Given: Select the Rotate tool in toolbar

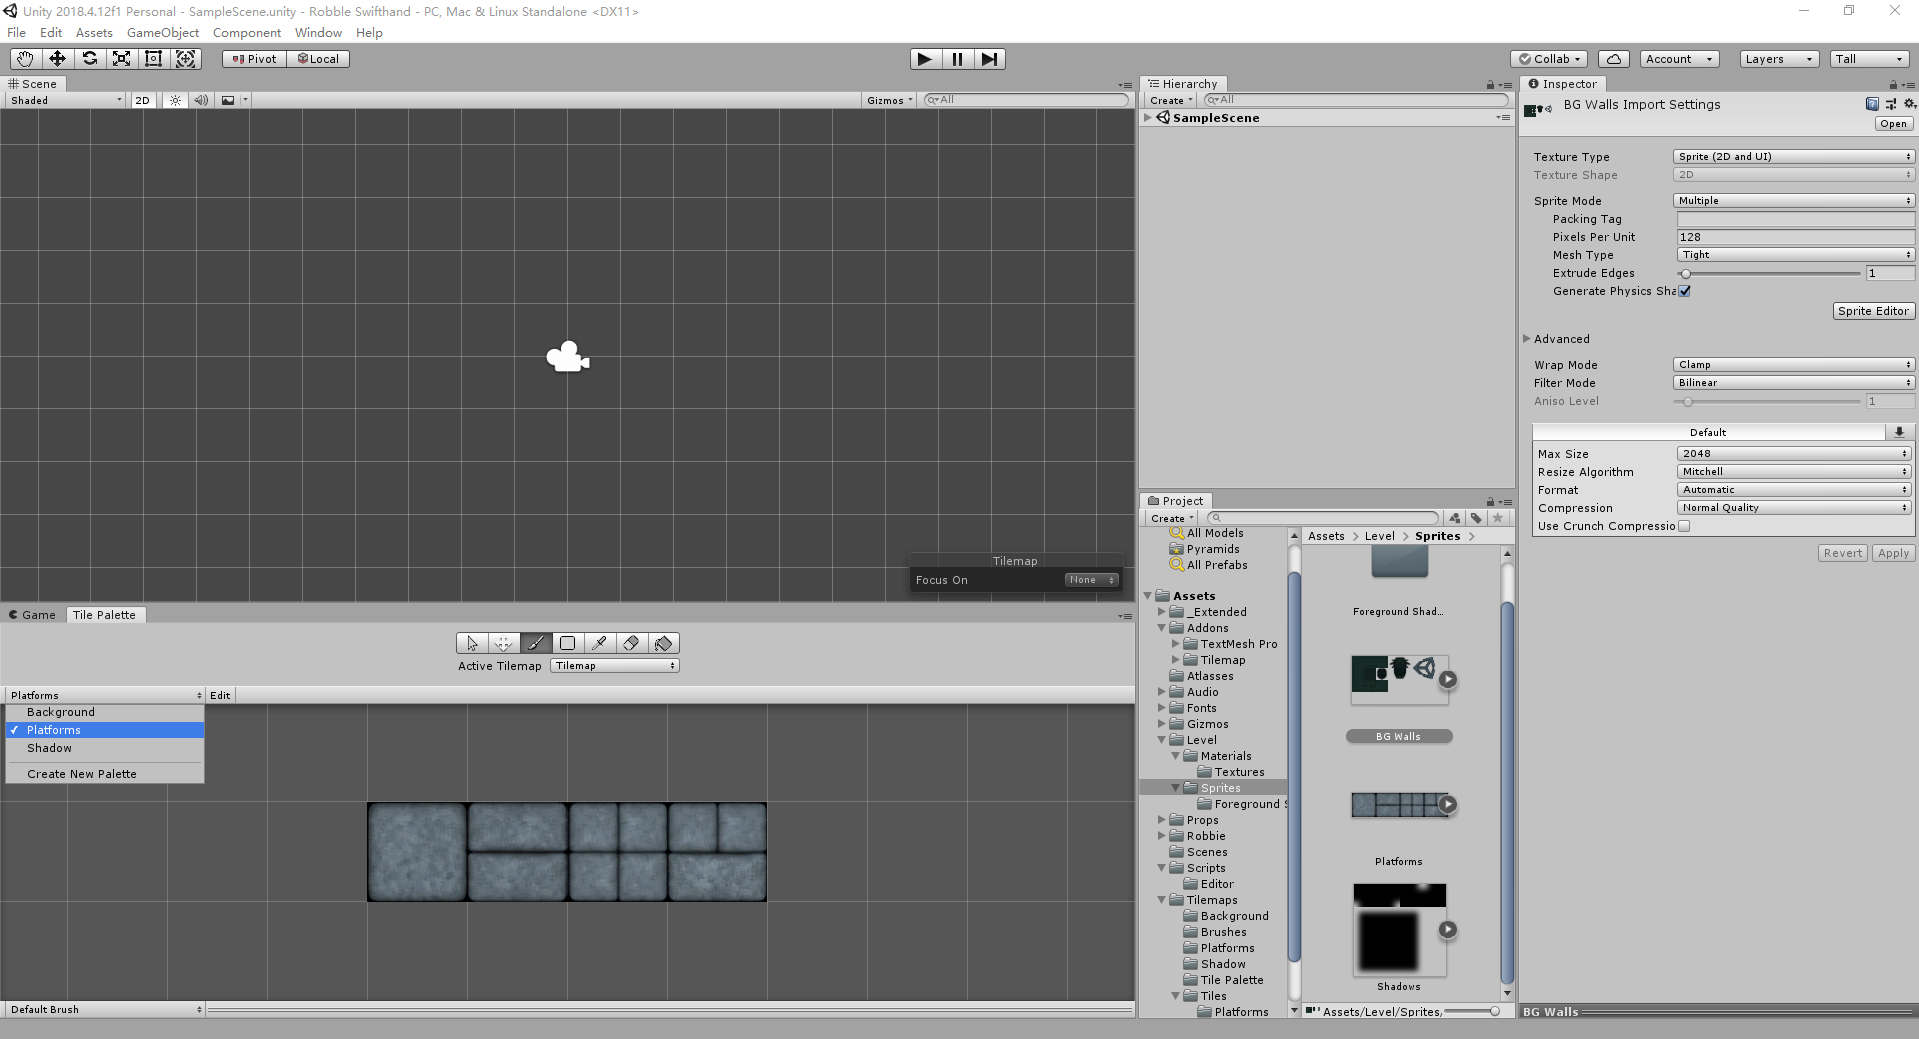Looking at the screenshot, I should [x=89, y=59].
